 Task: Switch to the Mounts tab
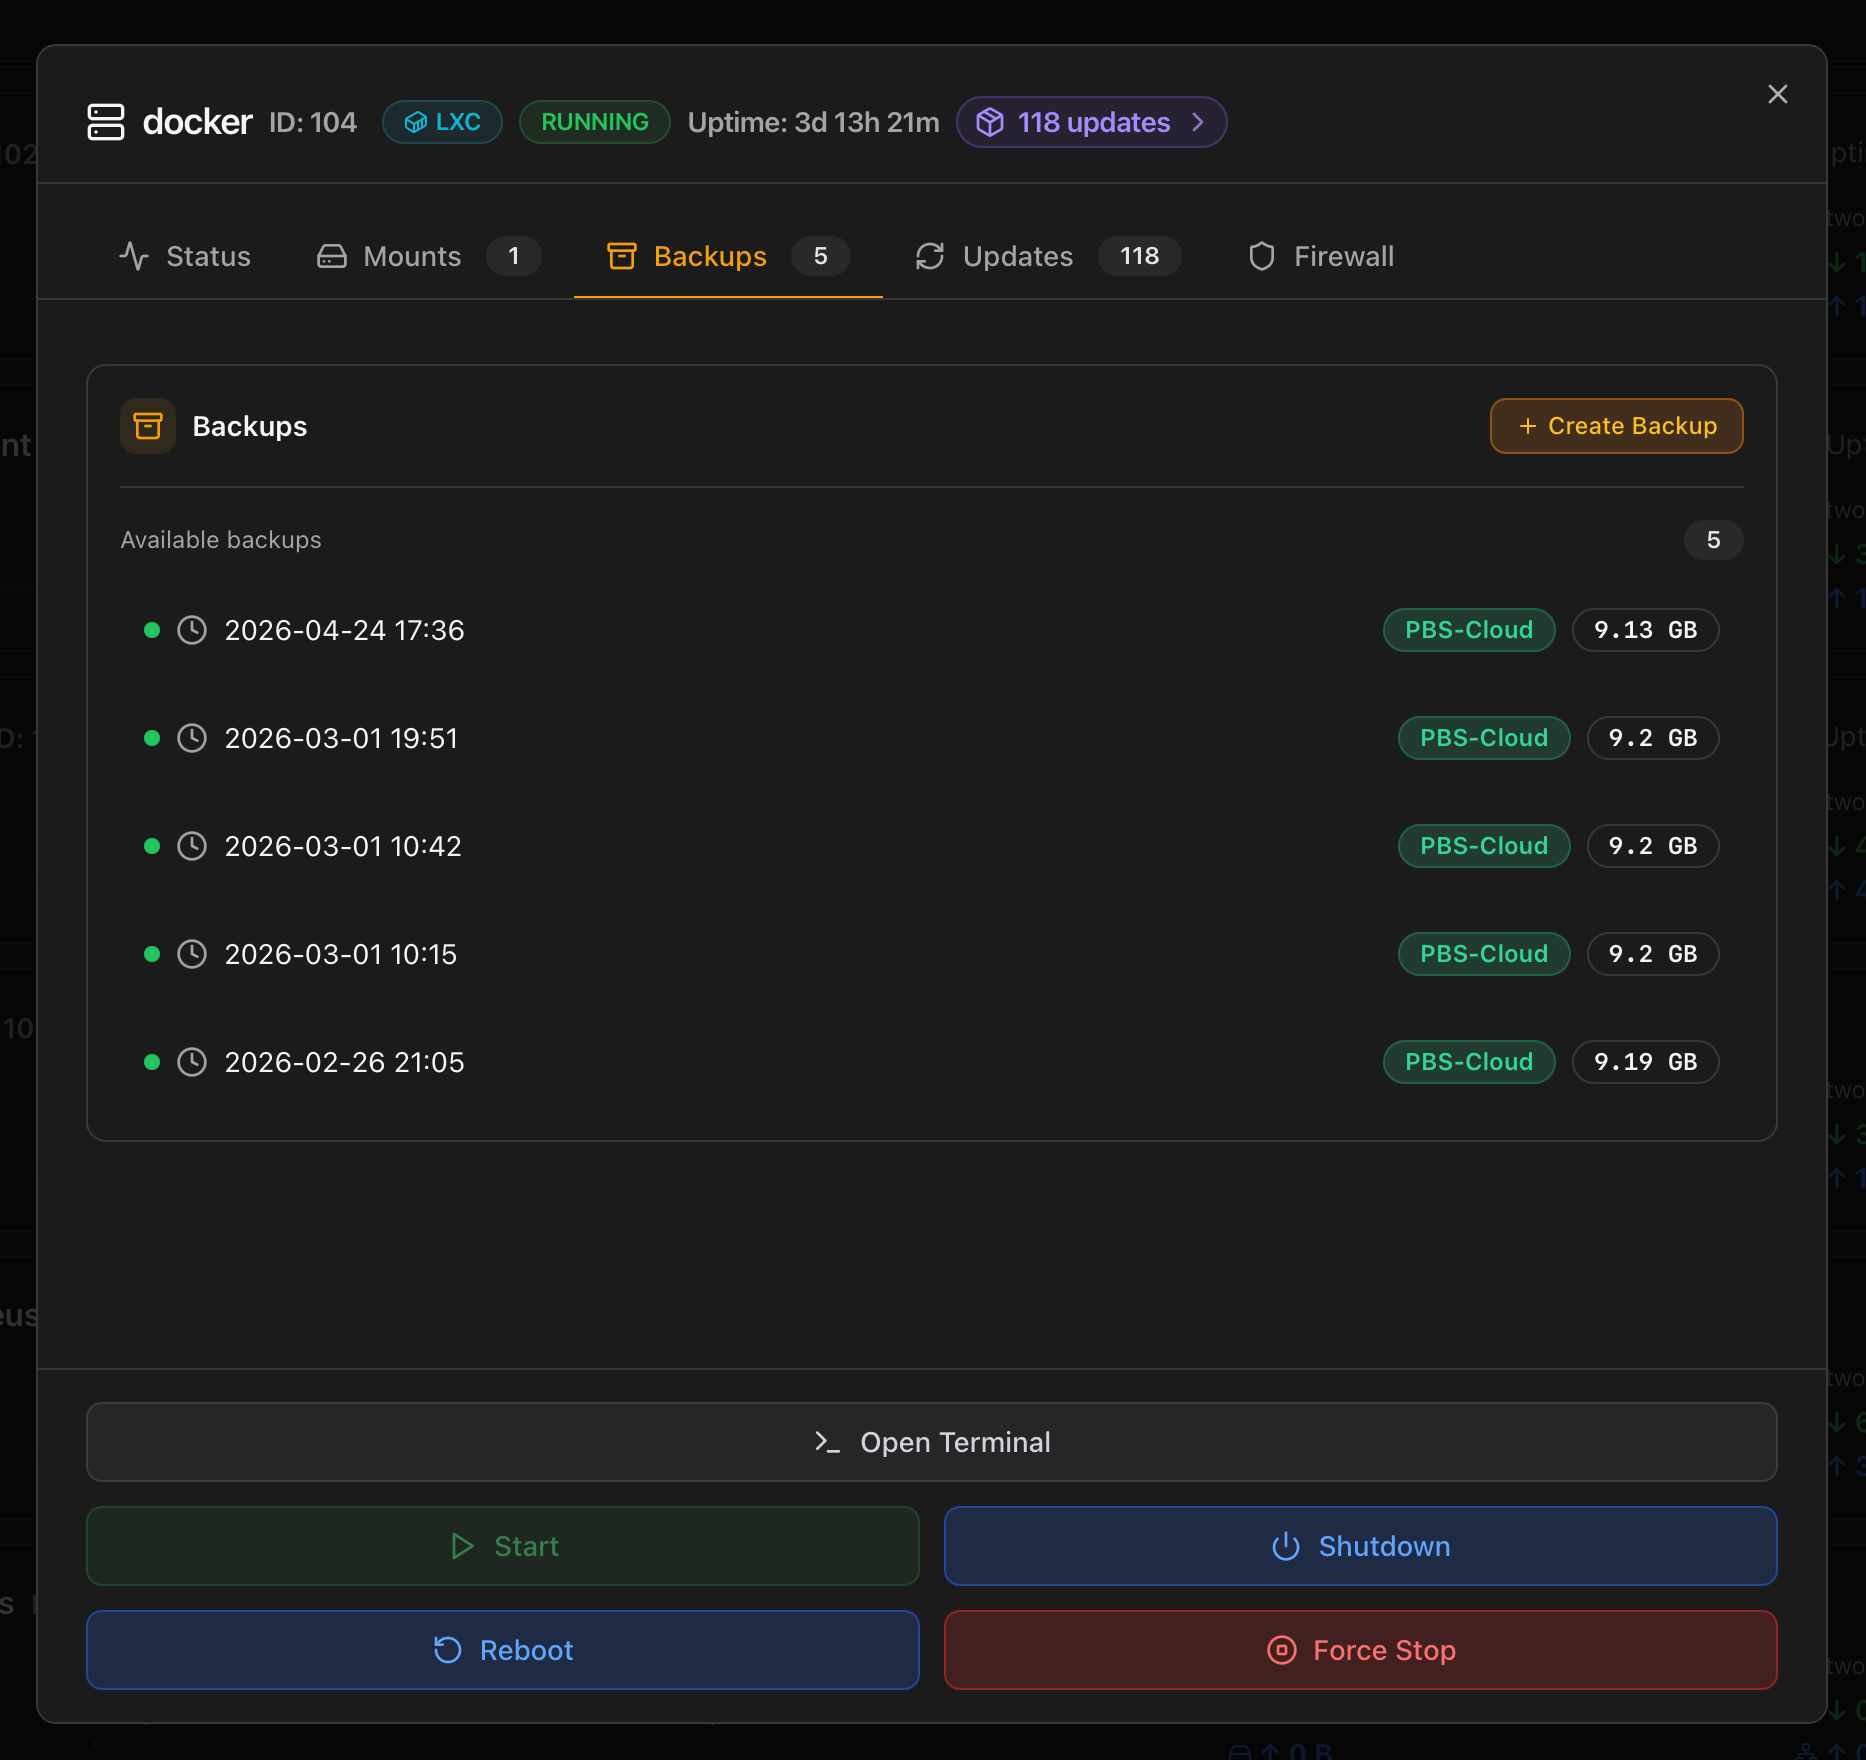tap(429, 256)
